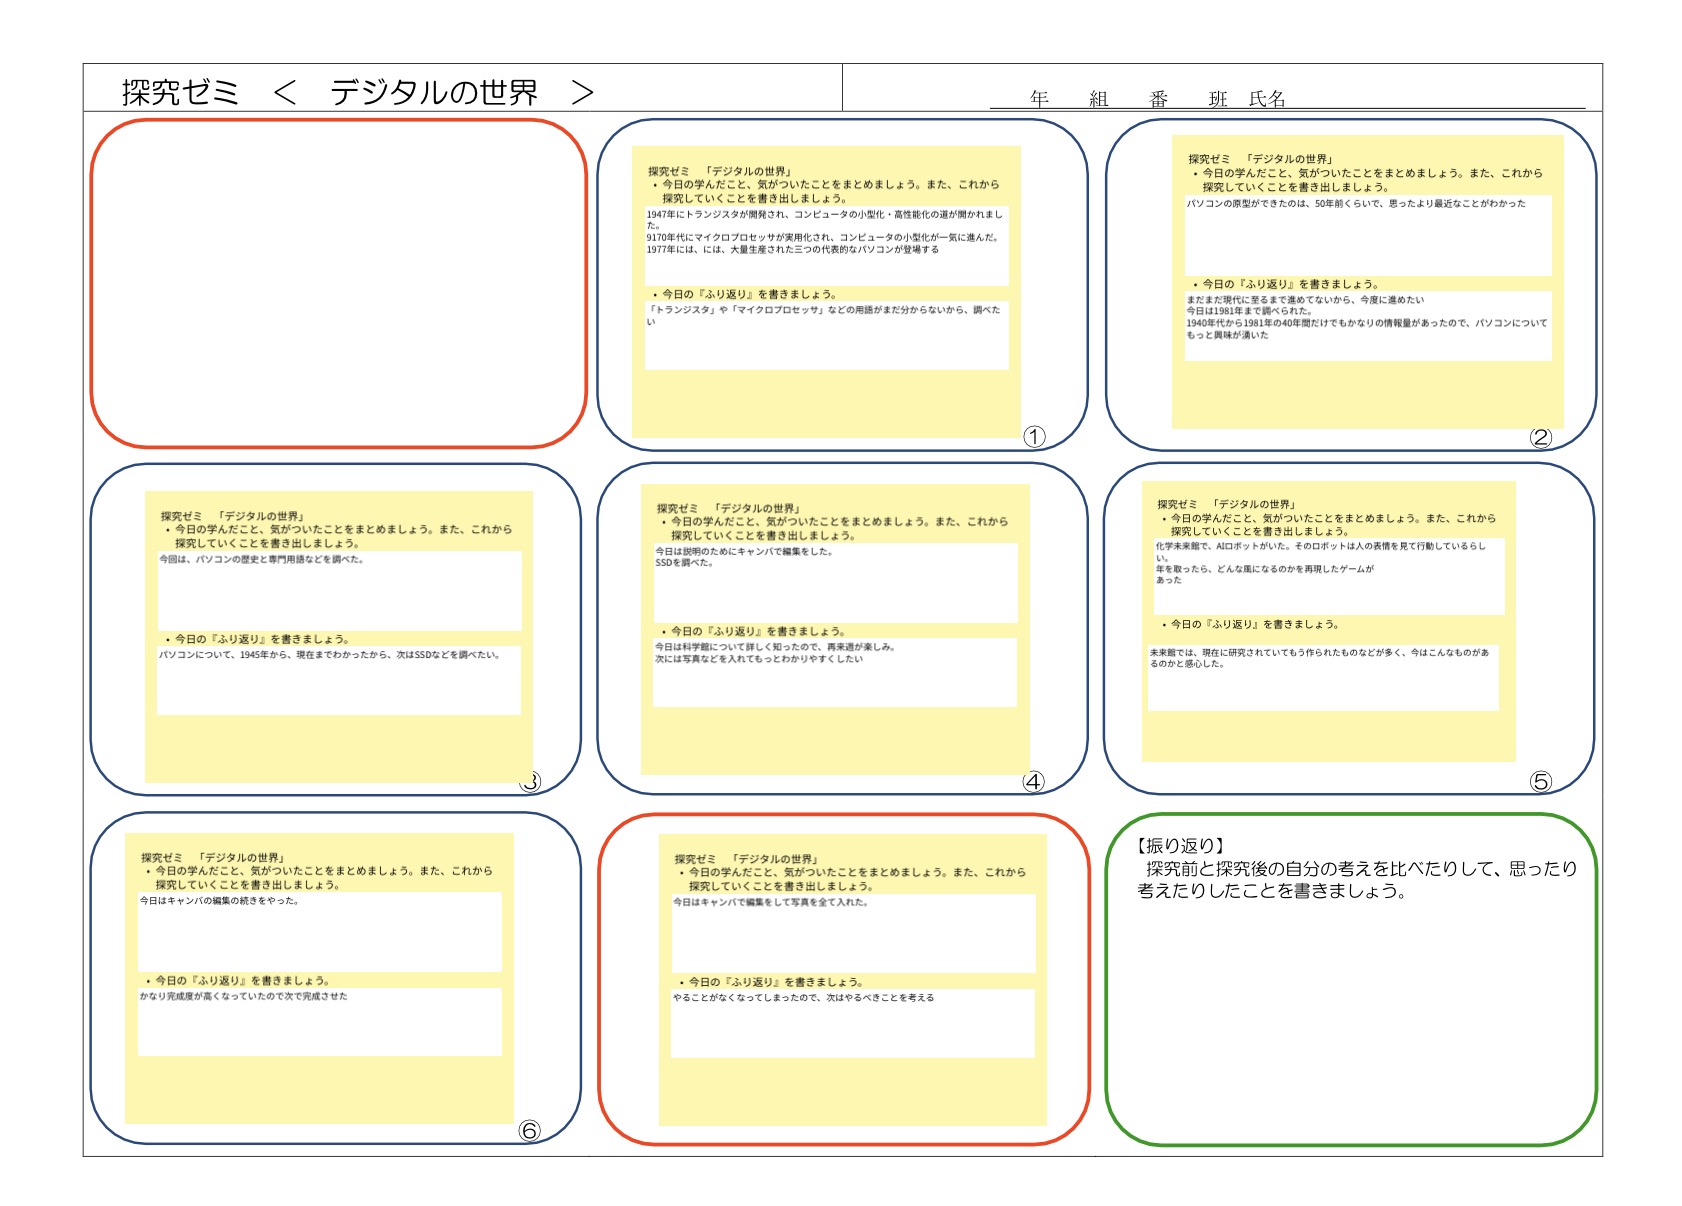Viewport: 1682px width, 1206px height.
Task: Click the circled number ② marker
Action: [x=1540, y=438]
